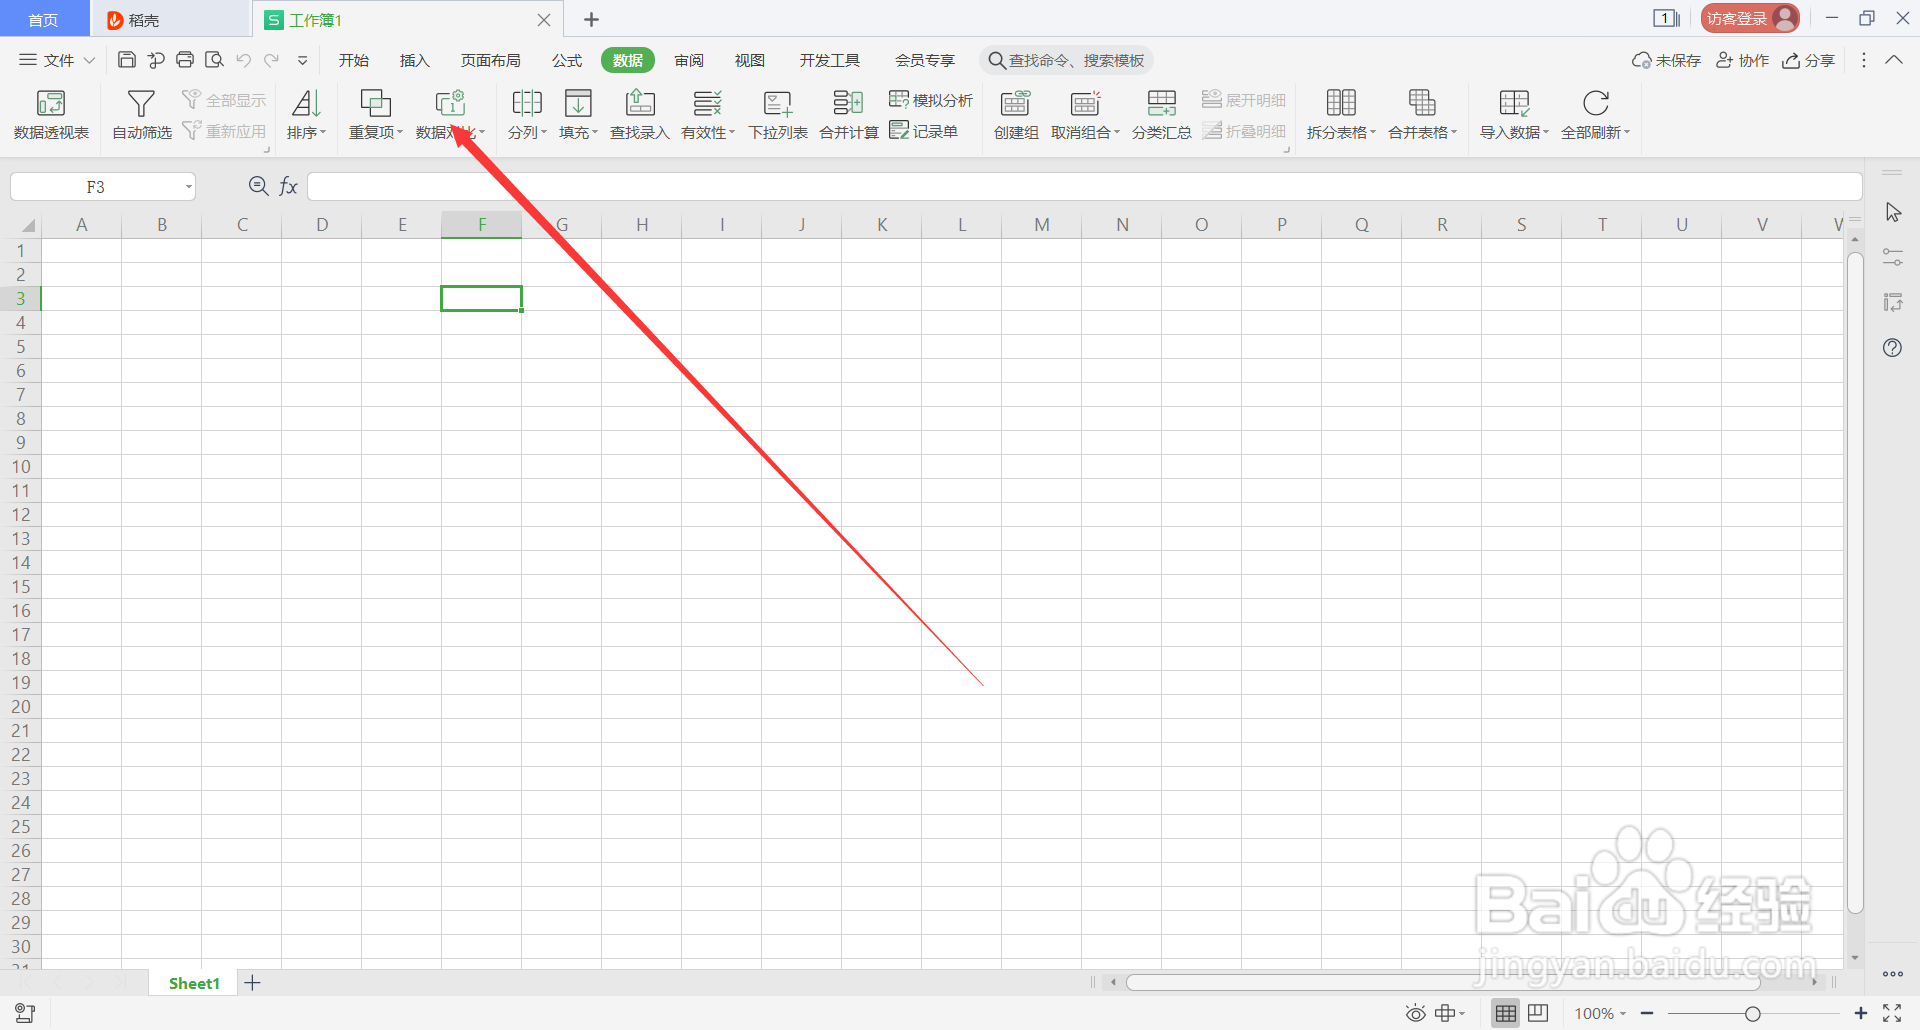Viewport: 1920px width, 1030px height.
Task: Switch to the 页面布局 ribbon tab
Action: coord(490,60)
